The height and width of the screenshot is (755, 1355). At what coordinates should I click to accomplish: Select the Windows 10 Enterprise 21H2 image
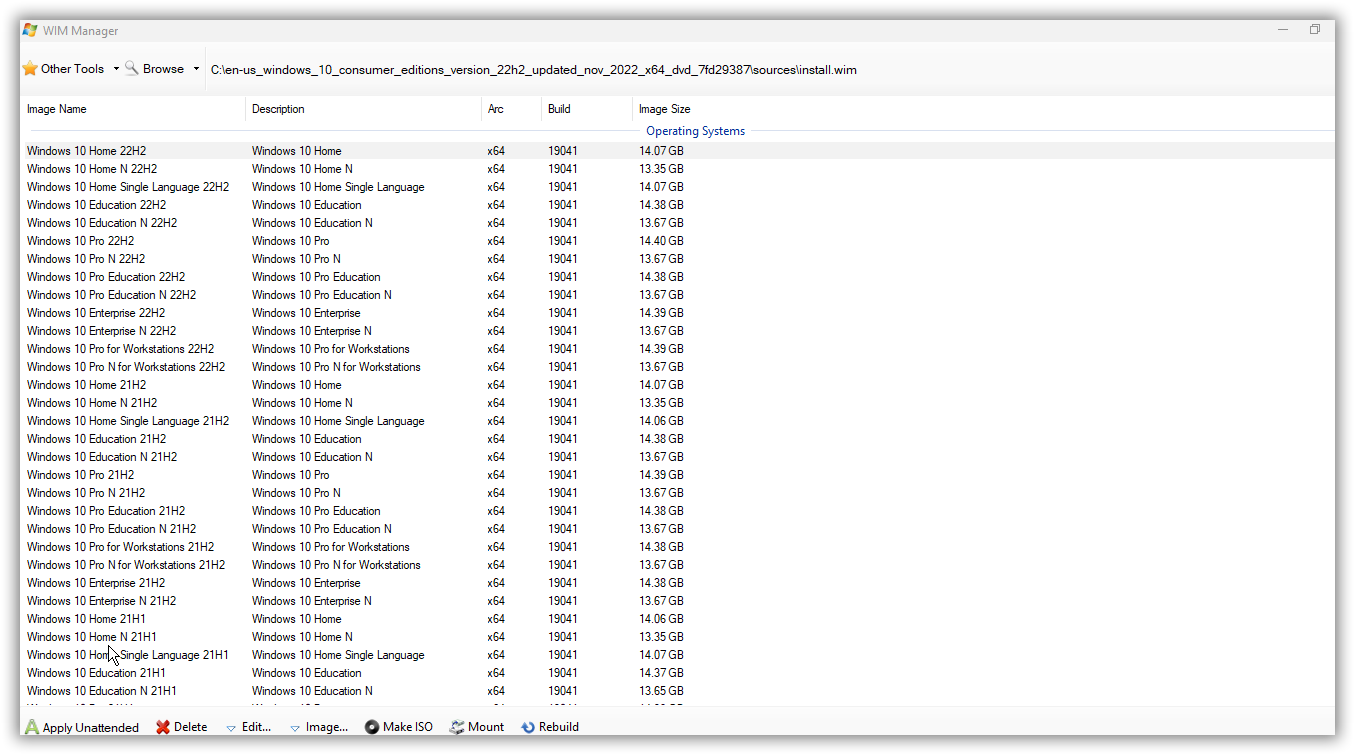[x=96, y=583]
